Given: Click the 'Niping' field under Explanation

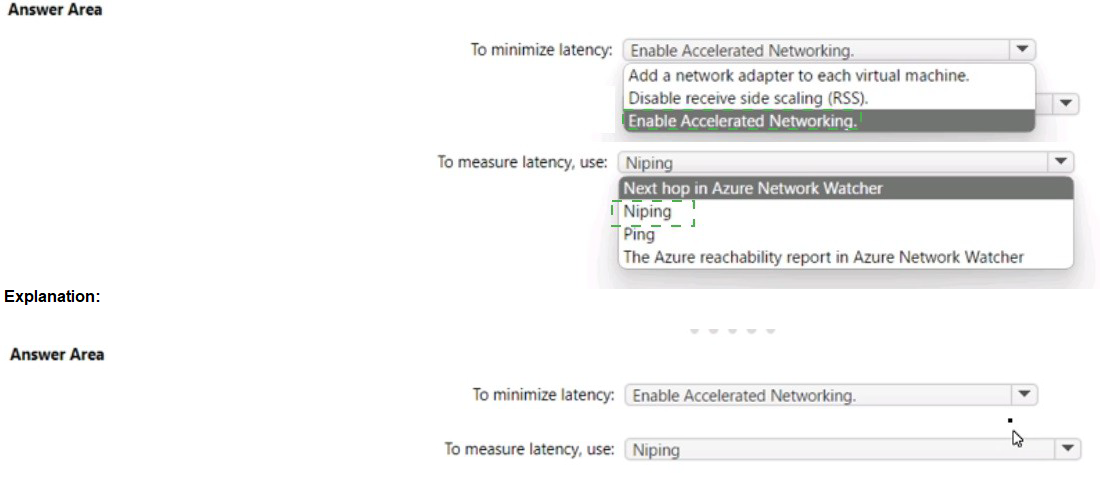Looking at the screenshot, I should coord(838,450).
